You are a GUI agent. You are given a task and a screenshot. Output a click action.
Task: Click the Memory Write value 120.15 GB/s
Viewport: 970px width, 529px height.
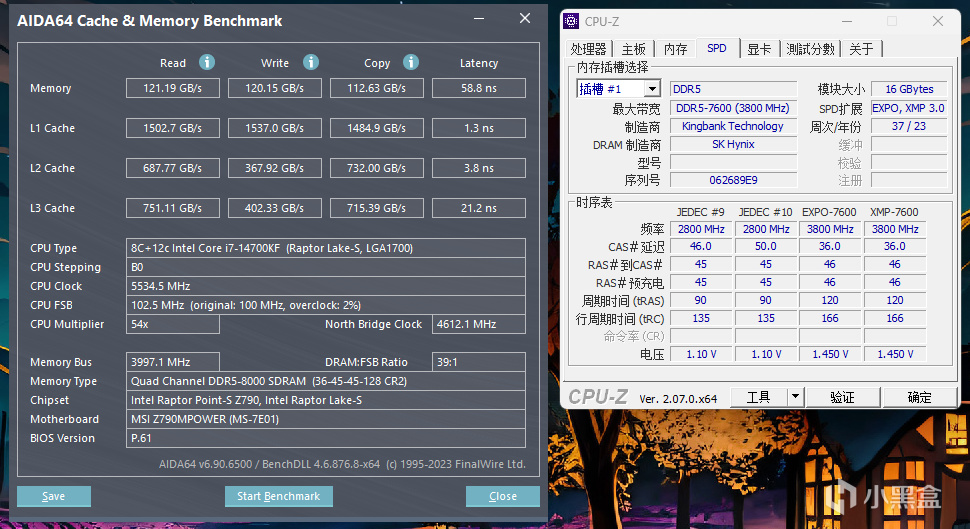(275, 88)
